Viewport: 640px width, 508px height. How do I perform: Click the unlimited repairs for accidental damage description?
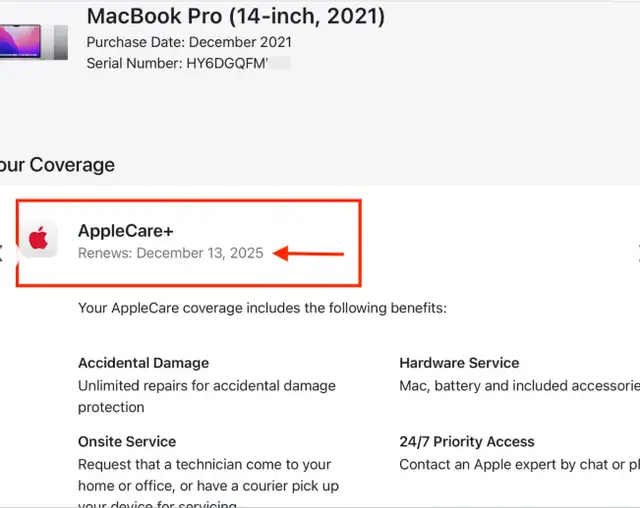coord(207,396)
